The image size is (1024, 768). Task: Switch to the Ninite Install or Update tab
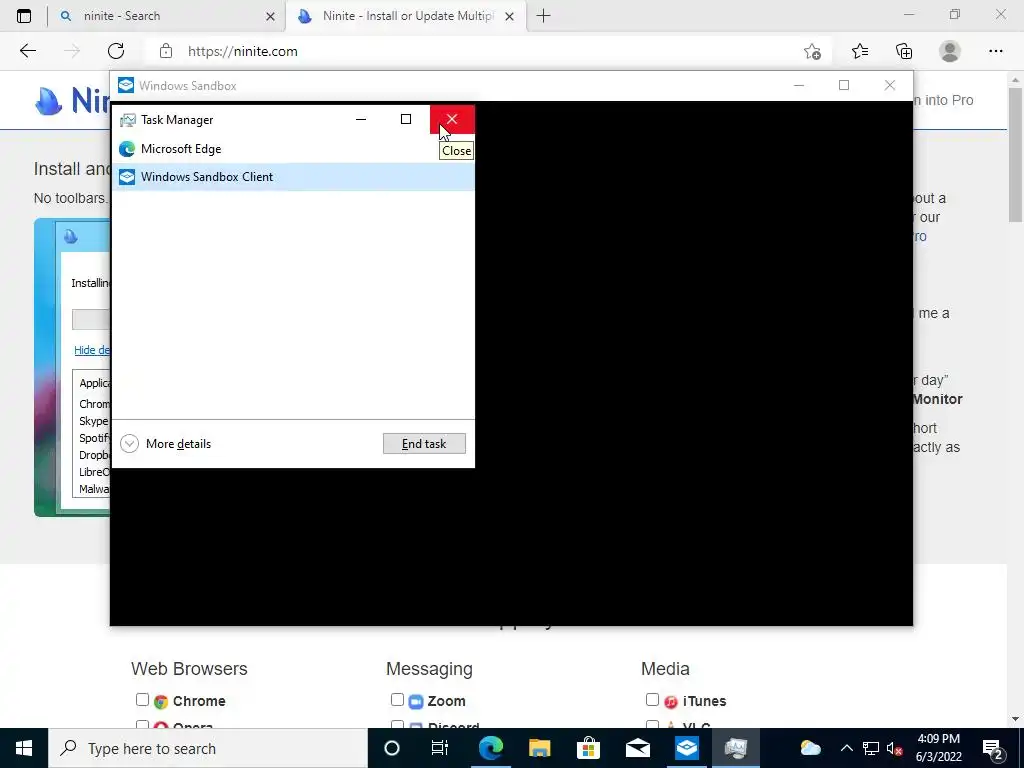pyautogui.click(x=408, y=16)
